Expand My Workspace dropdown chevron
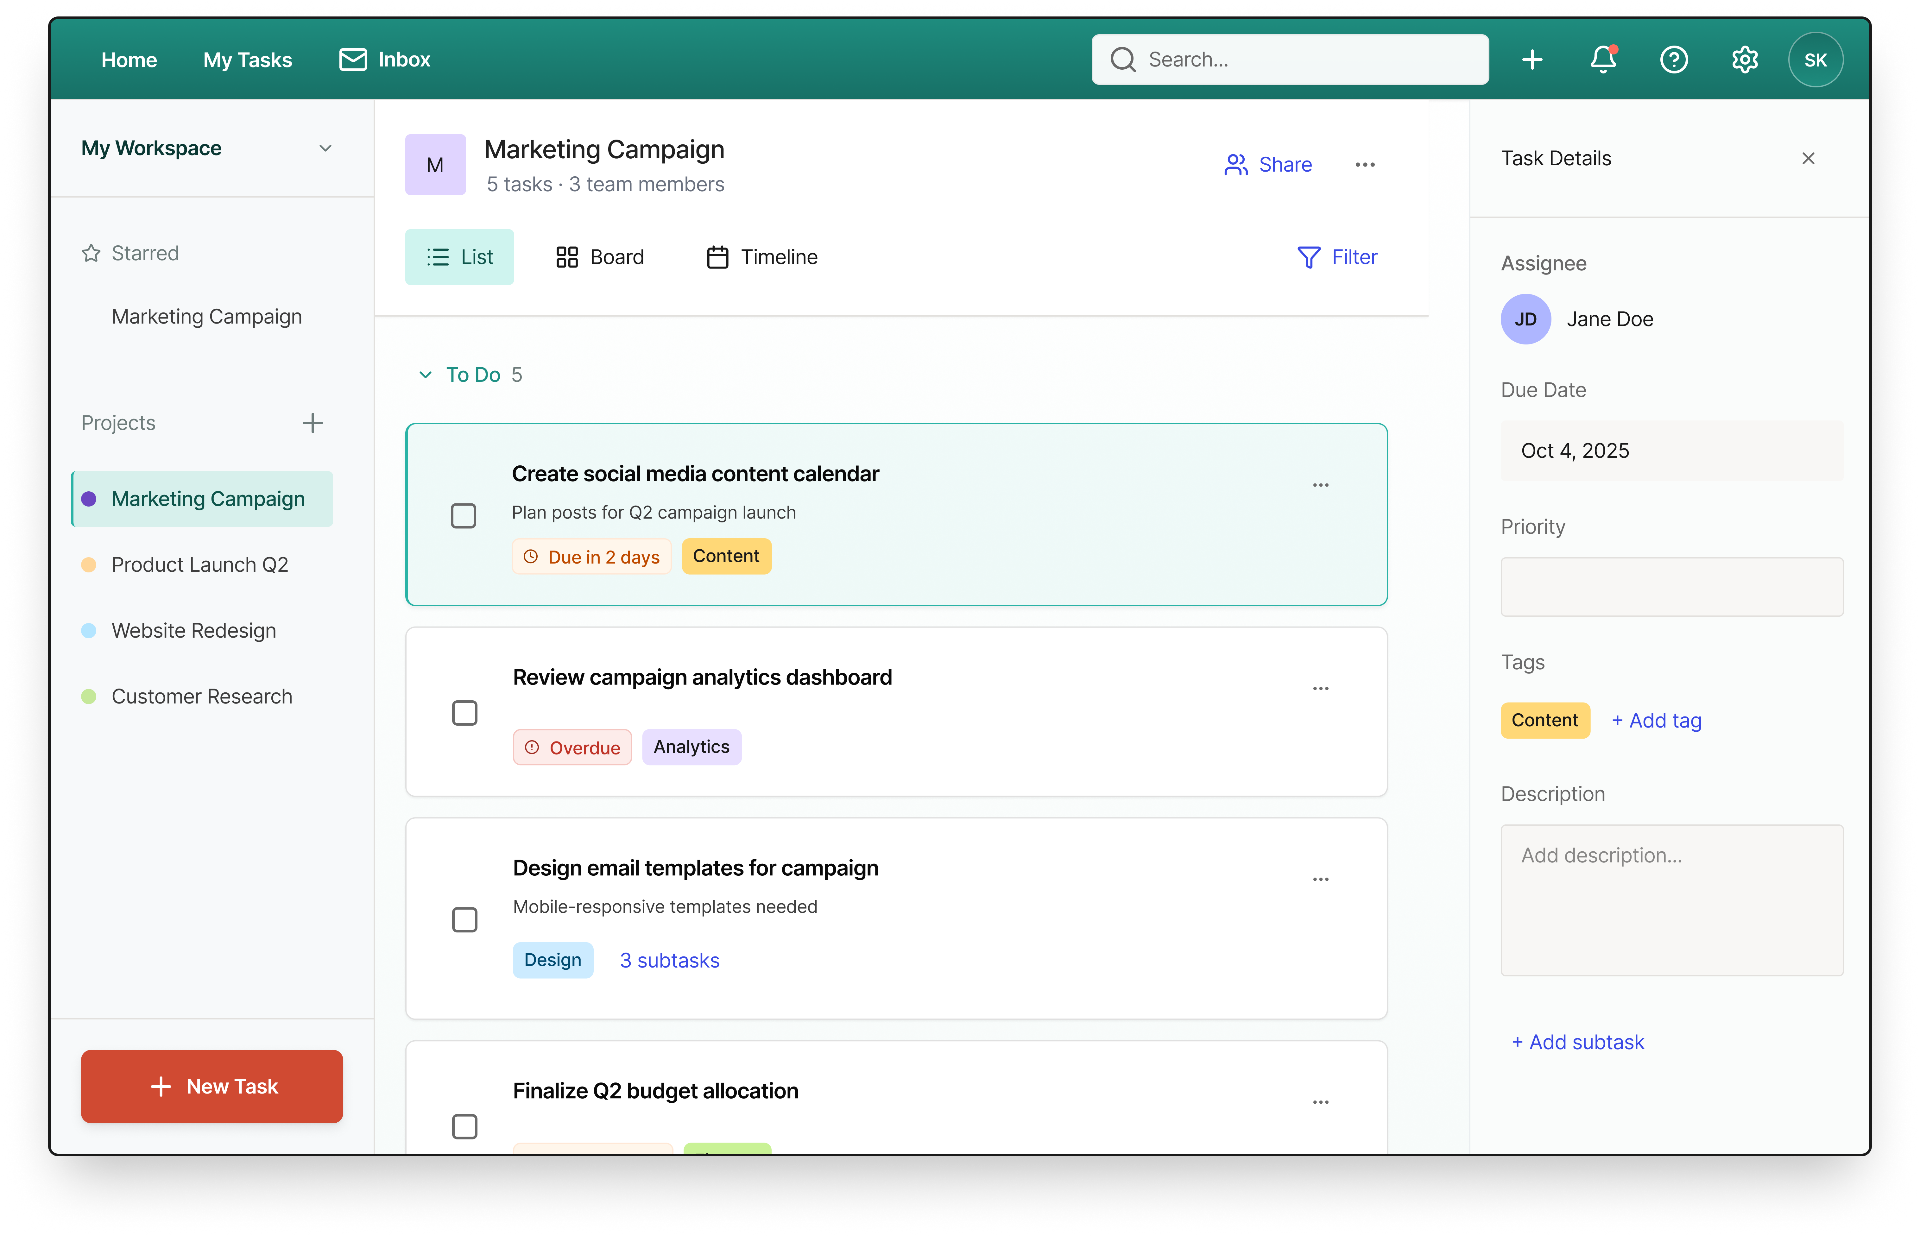This screenshot has width=1920, height=1236. [325, 148]
